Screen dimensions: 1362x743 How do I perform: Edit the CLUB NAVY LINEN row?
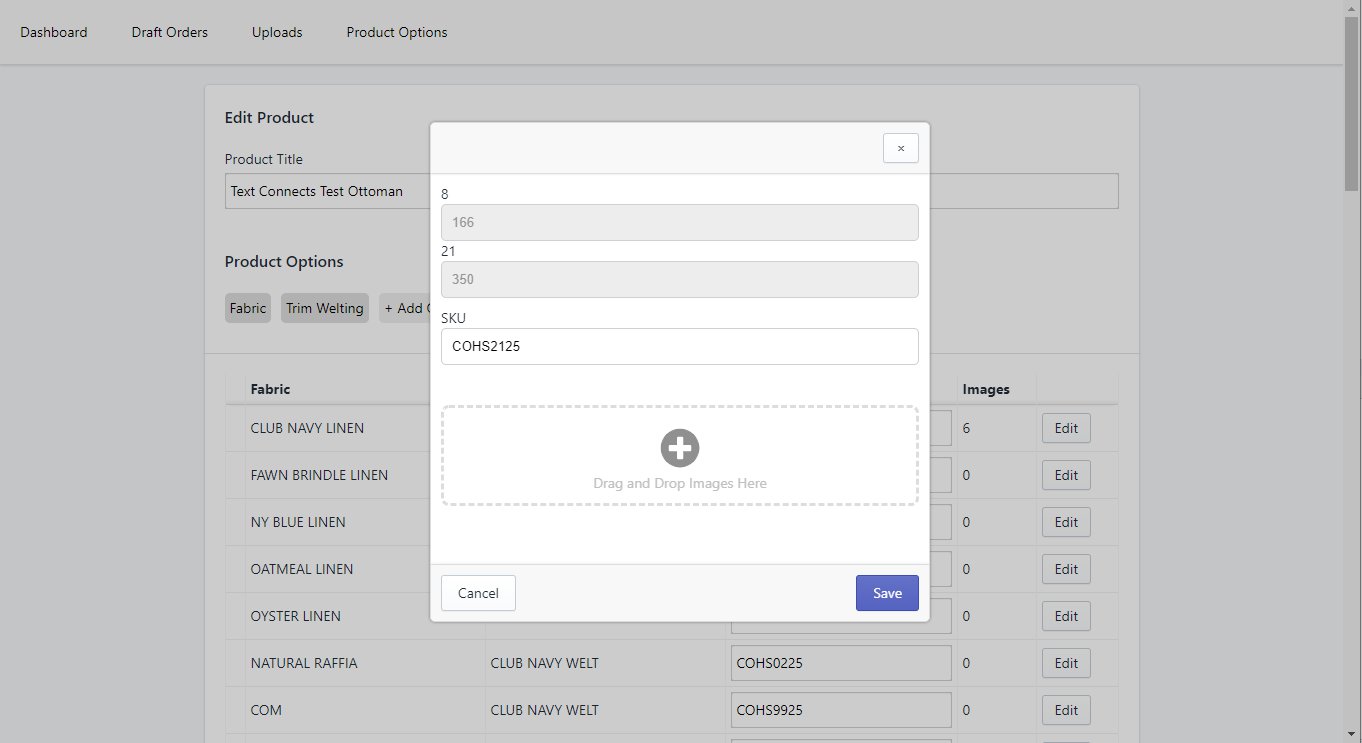pyautogui.click(x=1066, y=428)
